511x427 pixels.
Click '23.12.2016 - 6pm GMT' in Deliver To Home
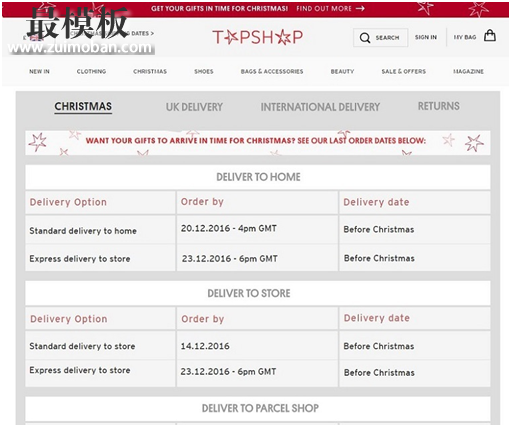pos(230,258)
